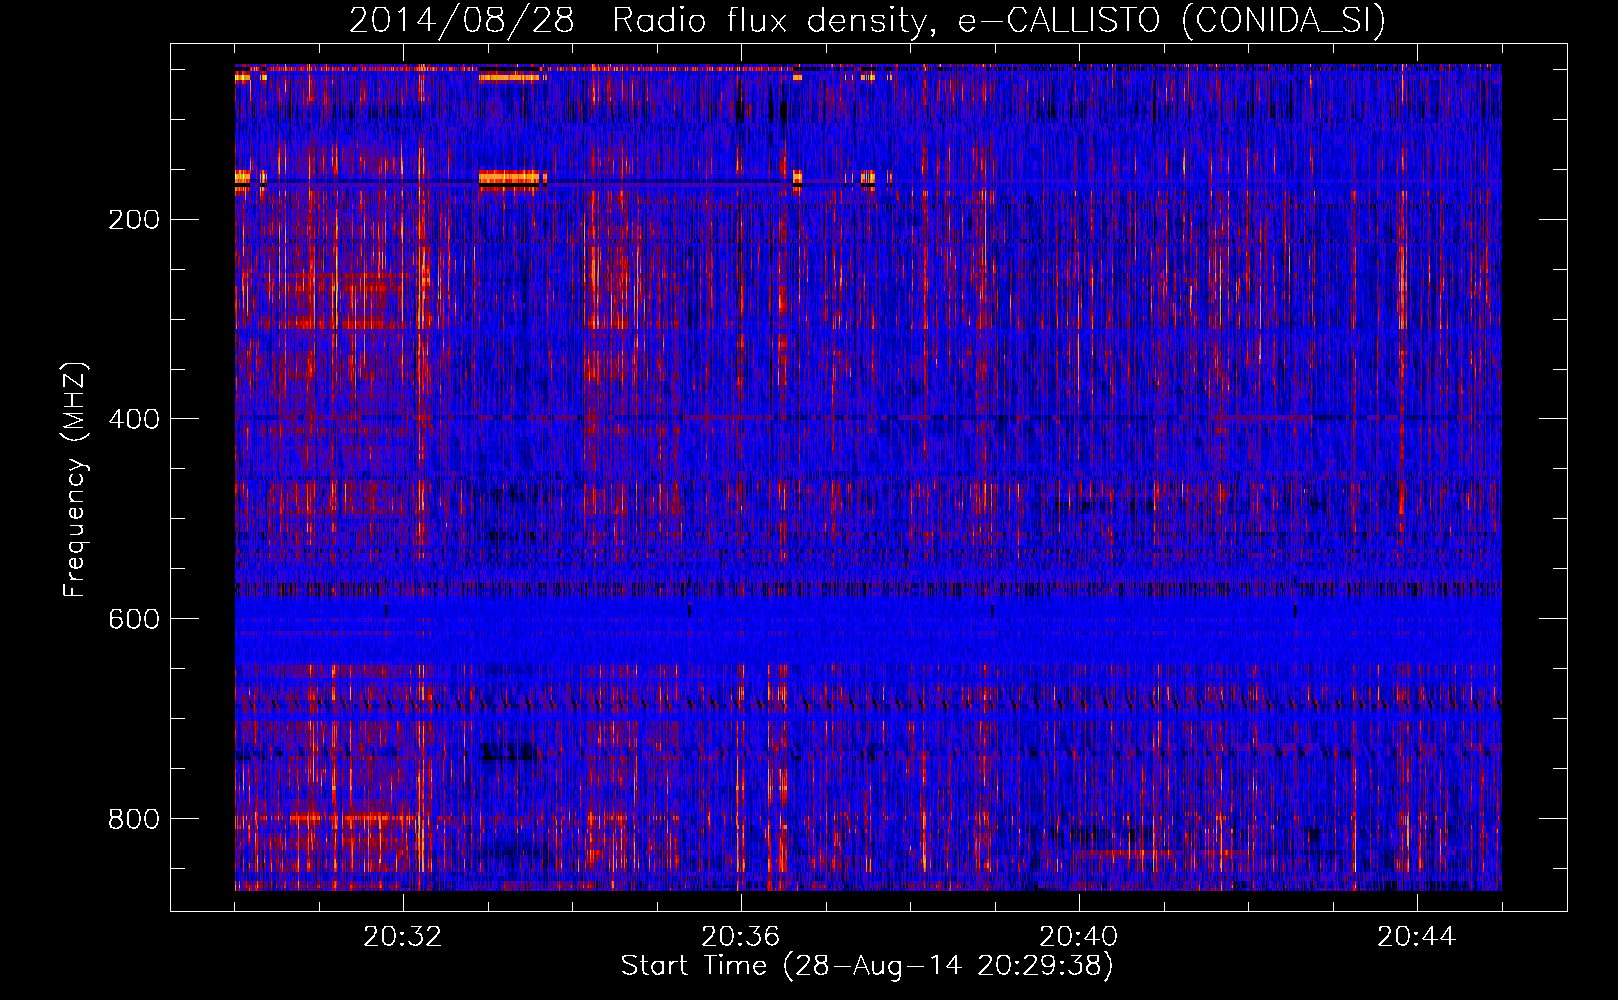
Task: Click the 20:36 time tick label
Action: 741,937
